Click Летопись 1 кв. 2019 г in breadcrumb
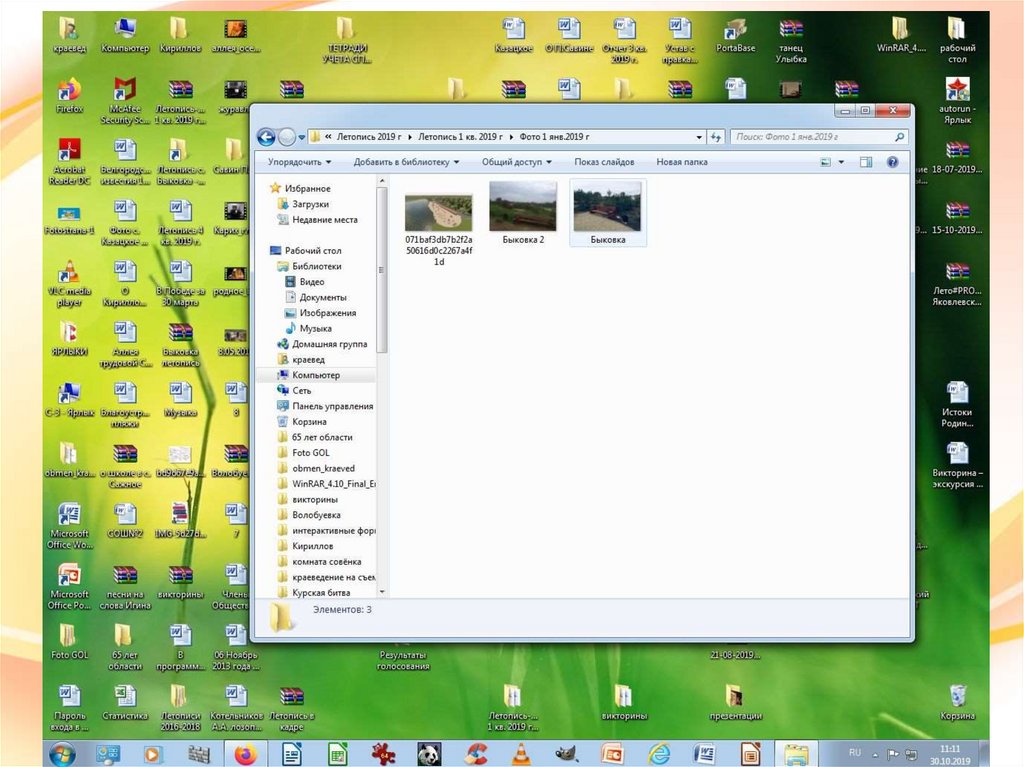This screenshot has height=767, width=1024. [462, 137]
